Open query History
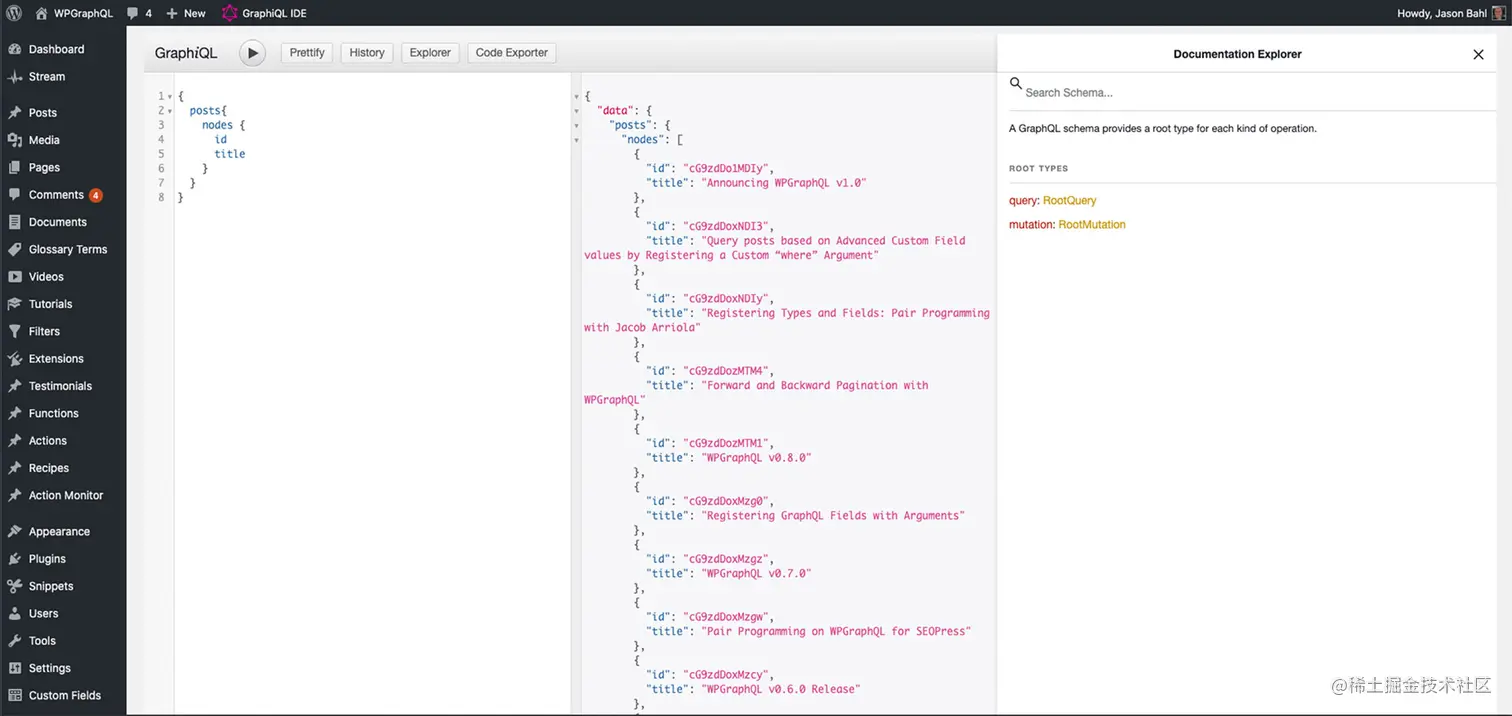This screenshot has height=716, width=1512. pos(367,53)
